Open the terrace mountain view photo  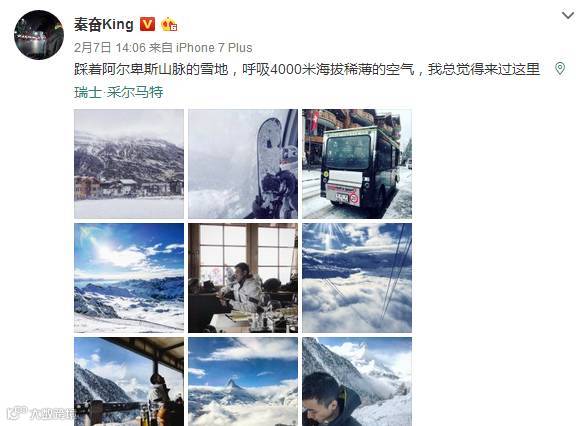click(x=129, y=382)
